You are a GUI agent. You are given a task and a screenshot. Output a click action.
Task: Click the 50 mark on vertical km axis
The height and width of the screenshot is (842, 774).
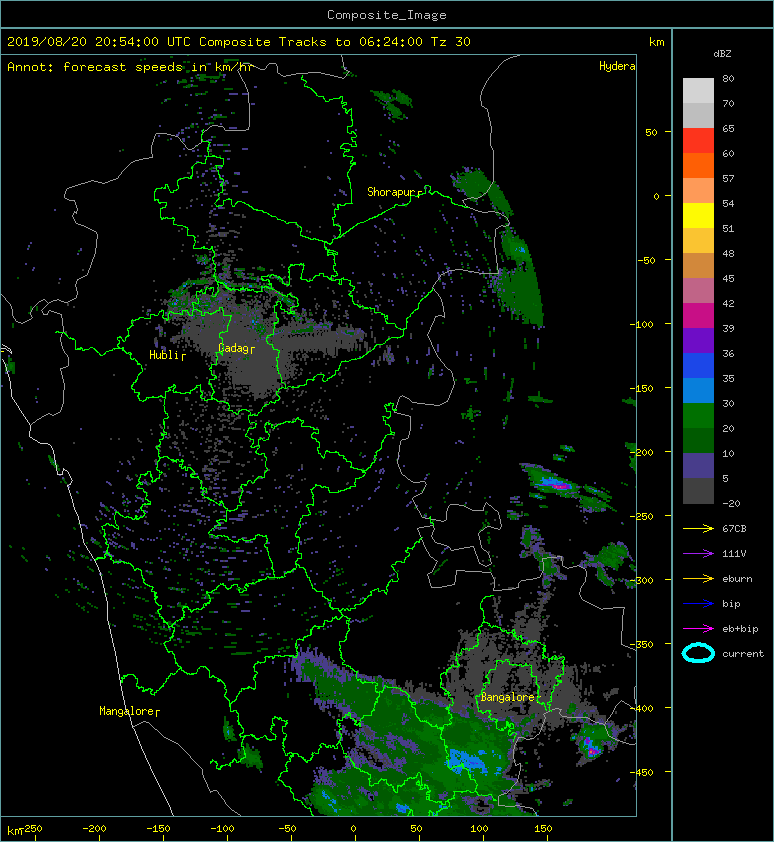[x=651, y=132]
